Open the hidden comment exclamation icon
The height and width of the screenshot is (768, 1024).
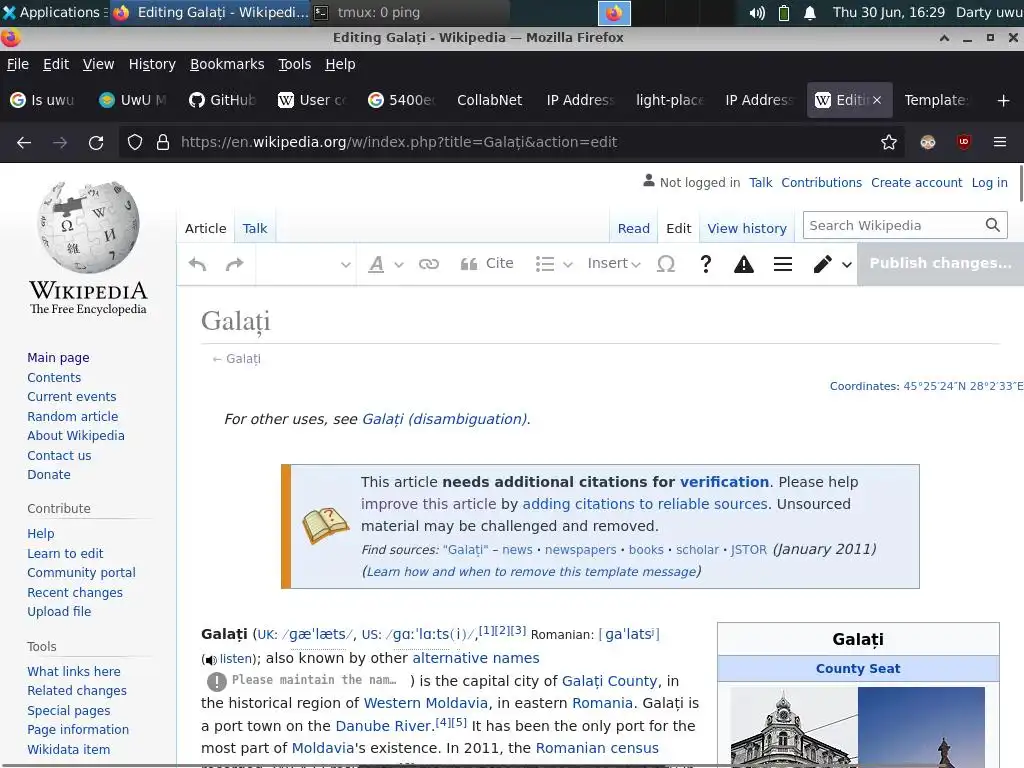(217, 682)
